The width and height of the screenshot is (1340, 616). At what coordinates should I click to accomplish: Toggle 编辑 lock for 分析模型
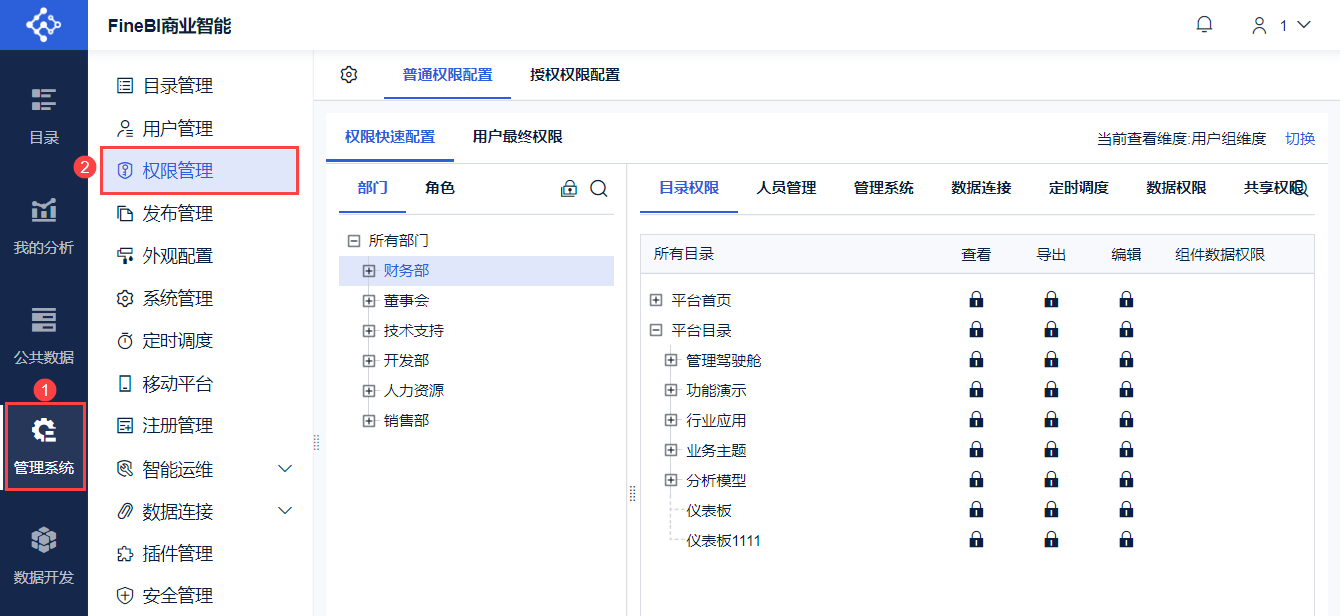pos(1126,479)
